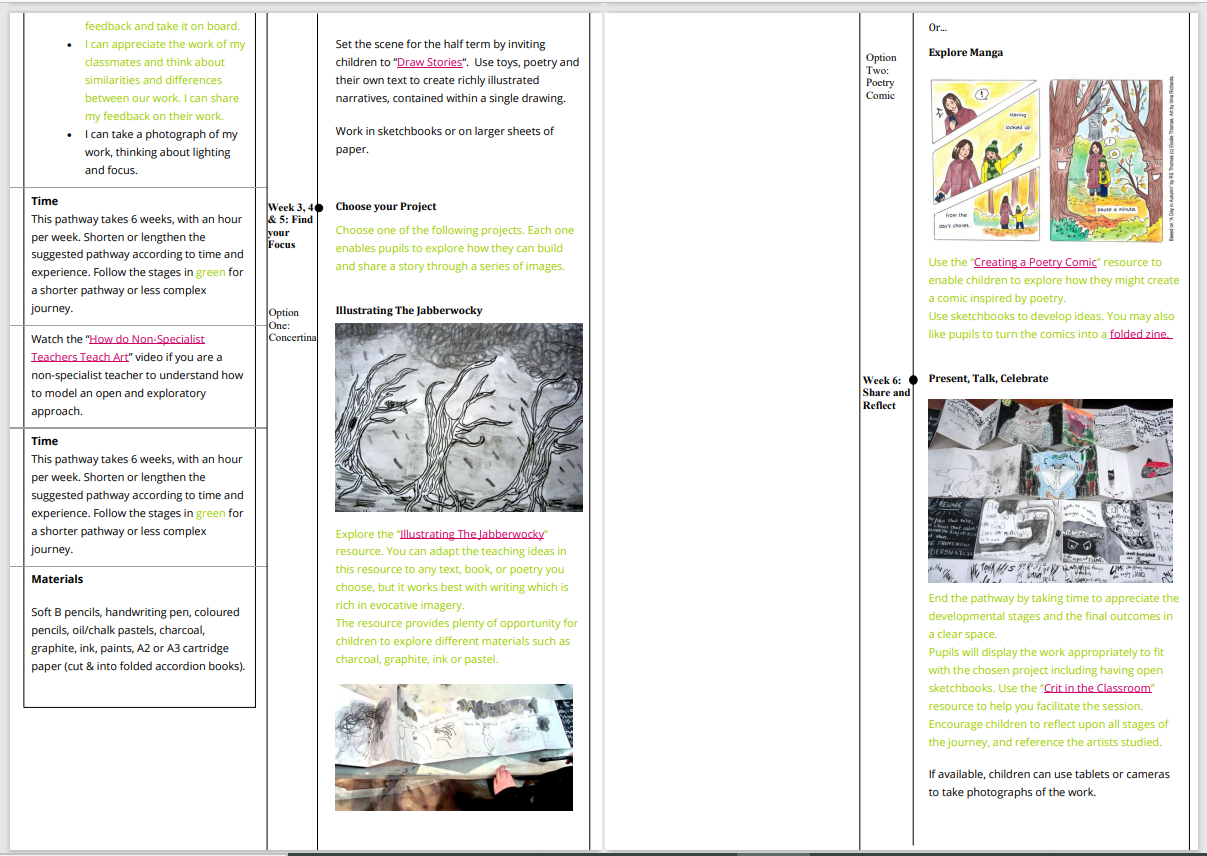Viewport: 1207px width, 856px height.
Task: Click the timeline dot beside "Choose your Project"
Action: coord(318,208)
